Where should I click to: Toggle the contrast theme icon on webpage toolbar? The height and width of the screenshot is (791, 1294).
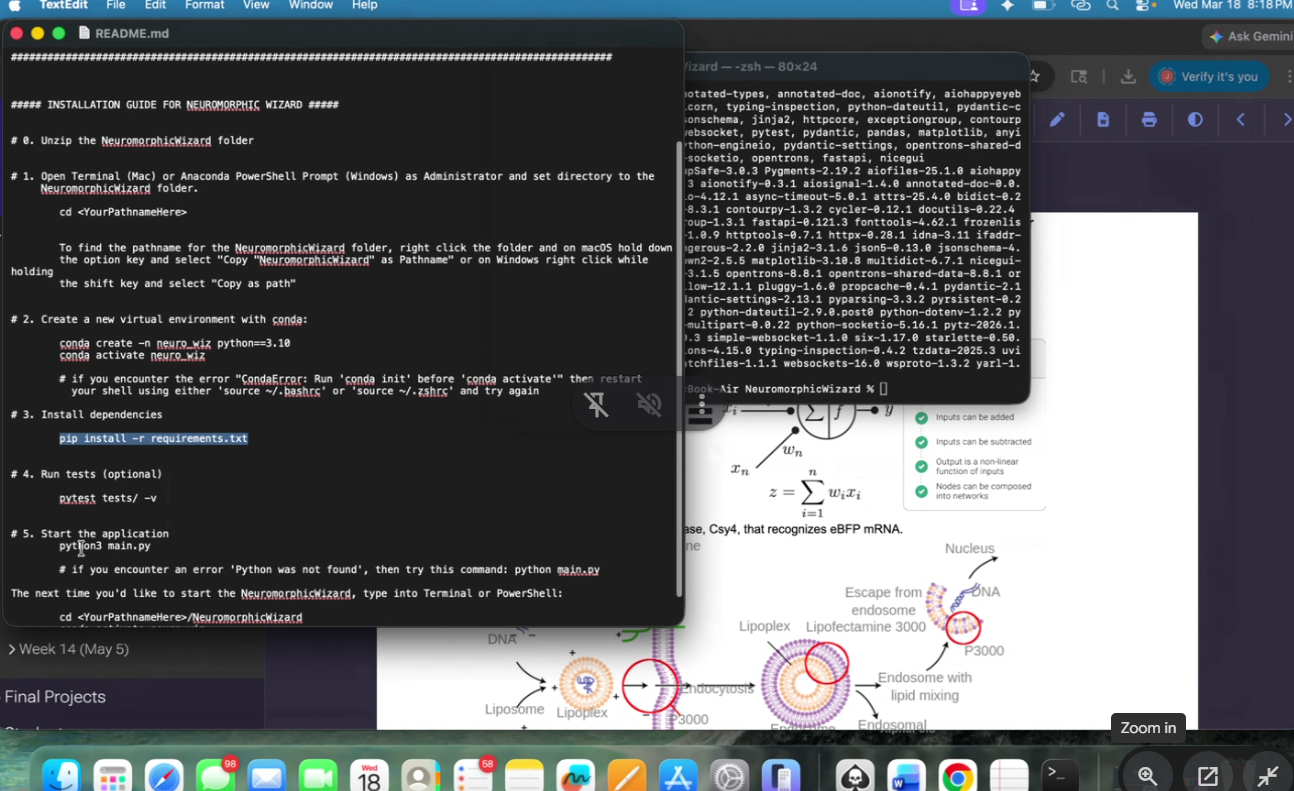click(x=1195, y=120)
